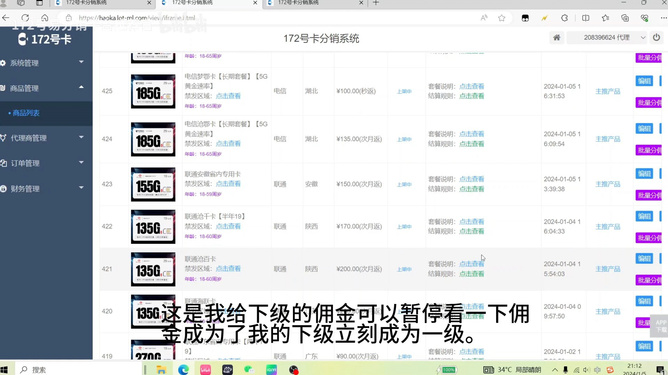Click blue edit button in row 425
The image size is (668, 375).
[x=644, y=81]
